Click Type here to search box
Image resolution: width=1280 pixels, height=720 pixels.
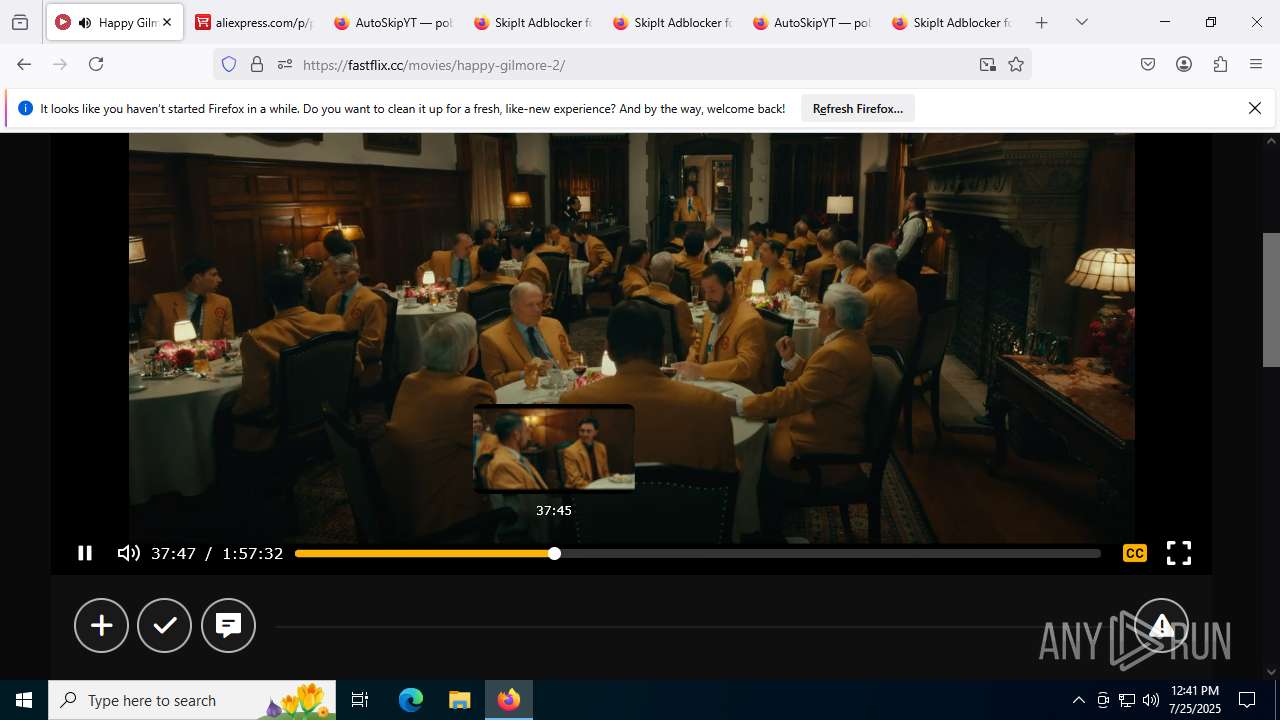pos(192,700)
